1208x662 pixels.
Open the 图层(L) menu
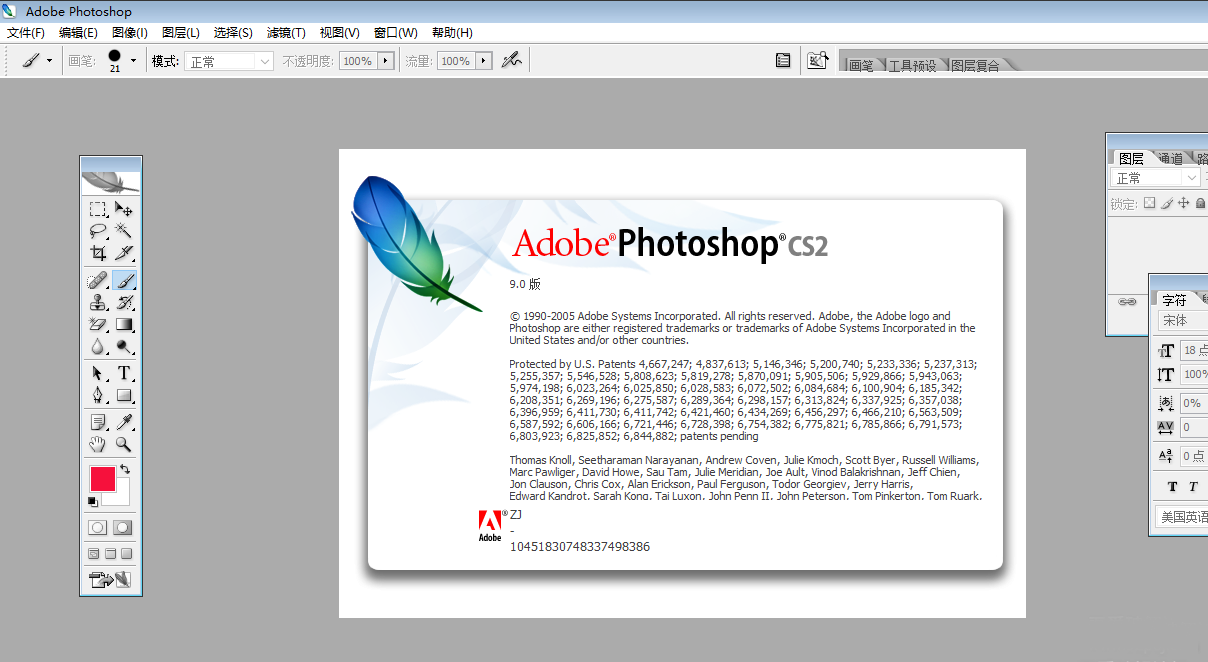pyautogui.click(x=180, y=33)
